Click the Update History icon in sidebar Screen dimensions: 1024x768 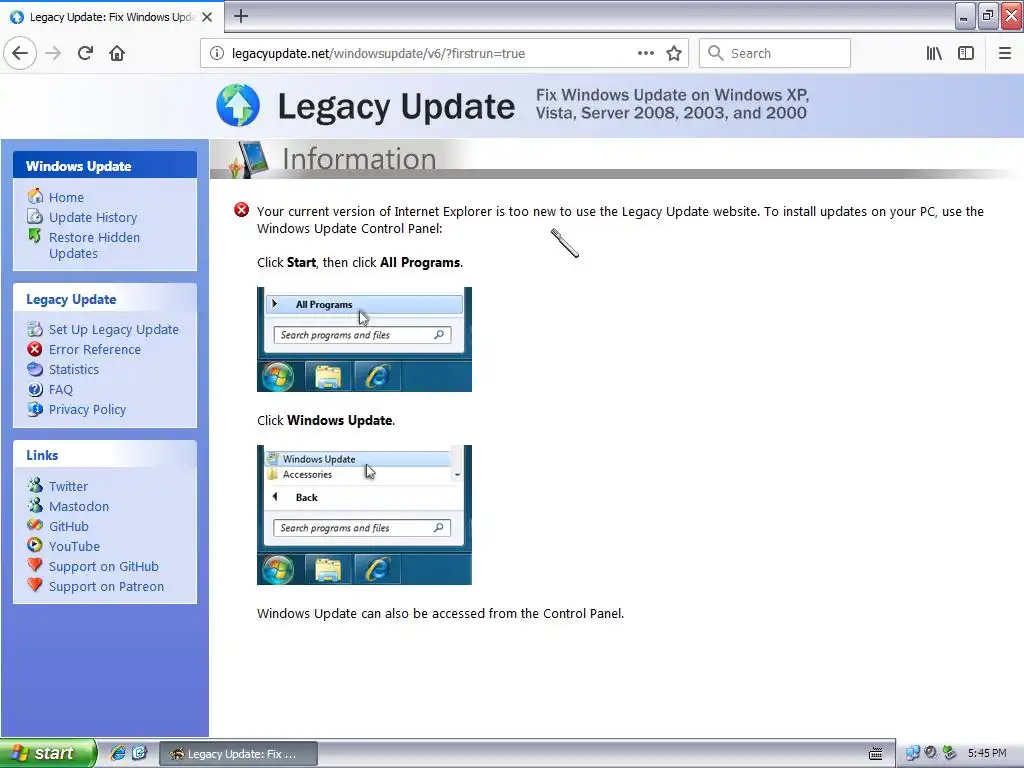click(x=35, y=216)
